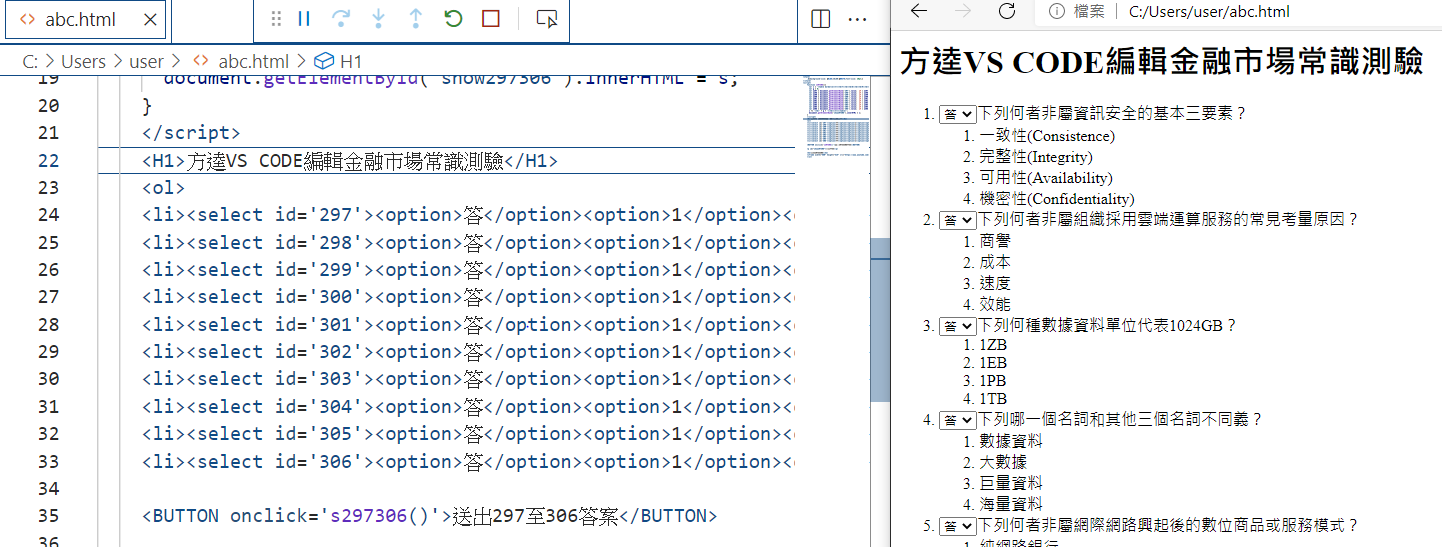The width and height of the screenshot is (1442, 547).
Task: Click the select id='300' code line
Action: pos(468,297)
